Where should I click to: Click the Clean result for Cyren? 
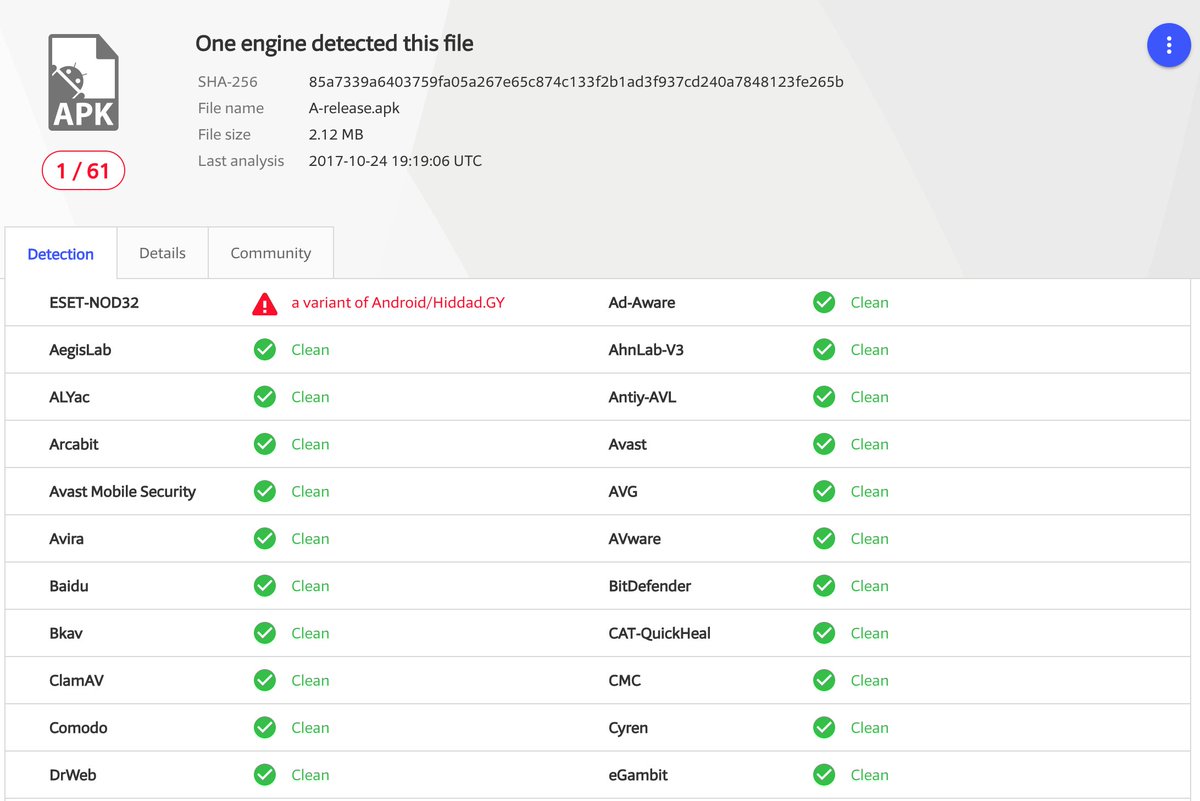point(870,728)
